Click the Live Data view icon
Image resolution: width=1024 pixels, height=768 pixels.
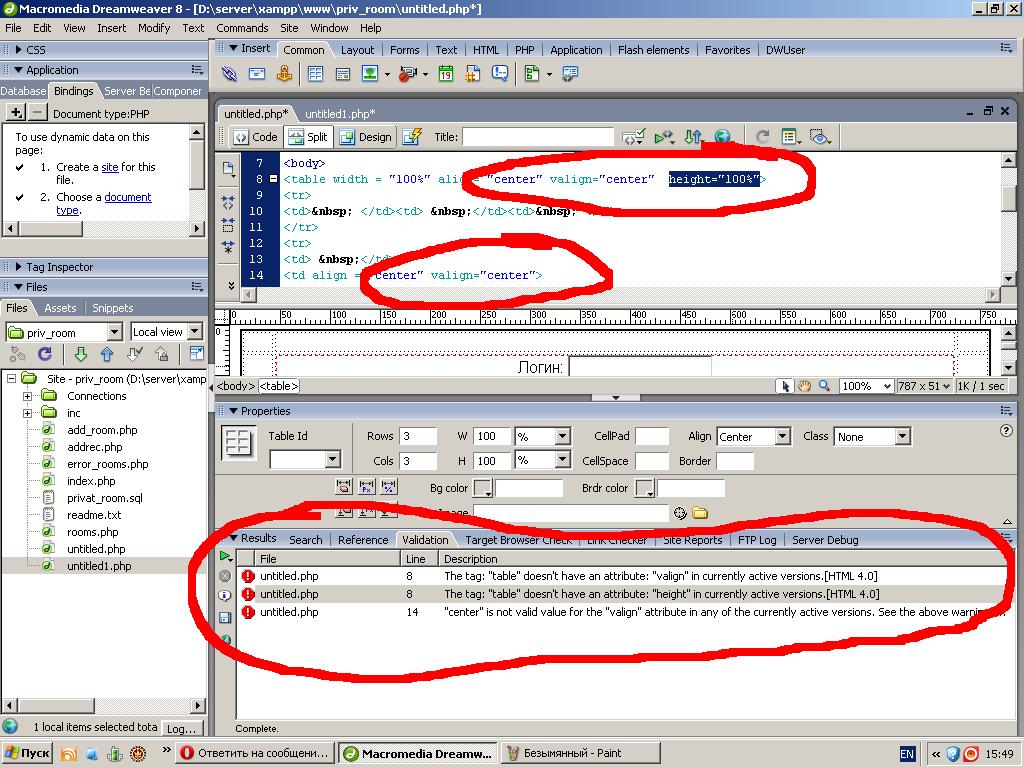[412, 136]
